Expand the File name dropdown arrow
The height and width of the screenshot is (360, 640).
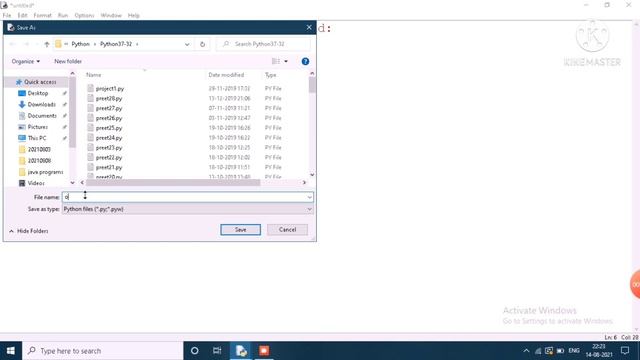click(x=309, y=197)
